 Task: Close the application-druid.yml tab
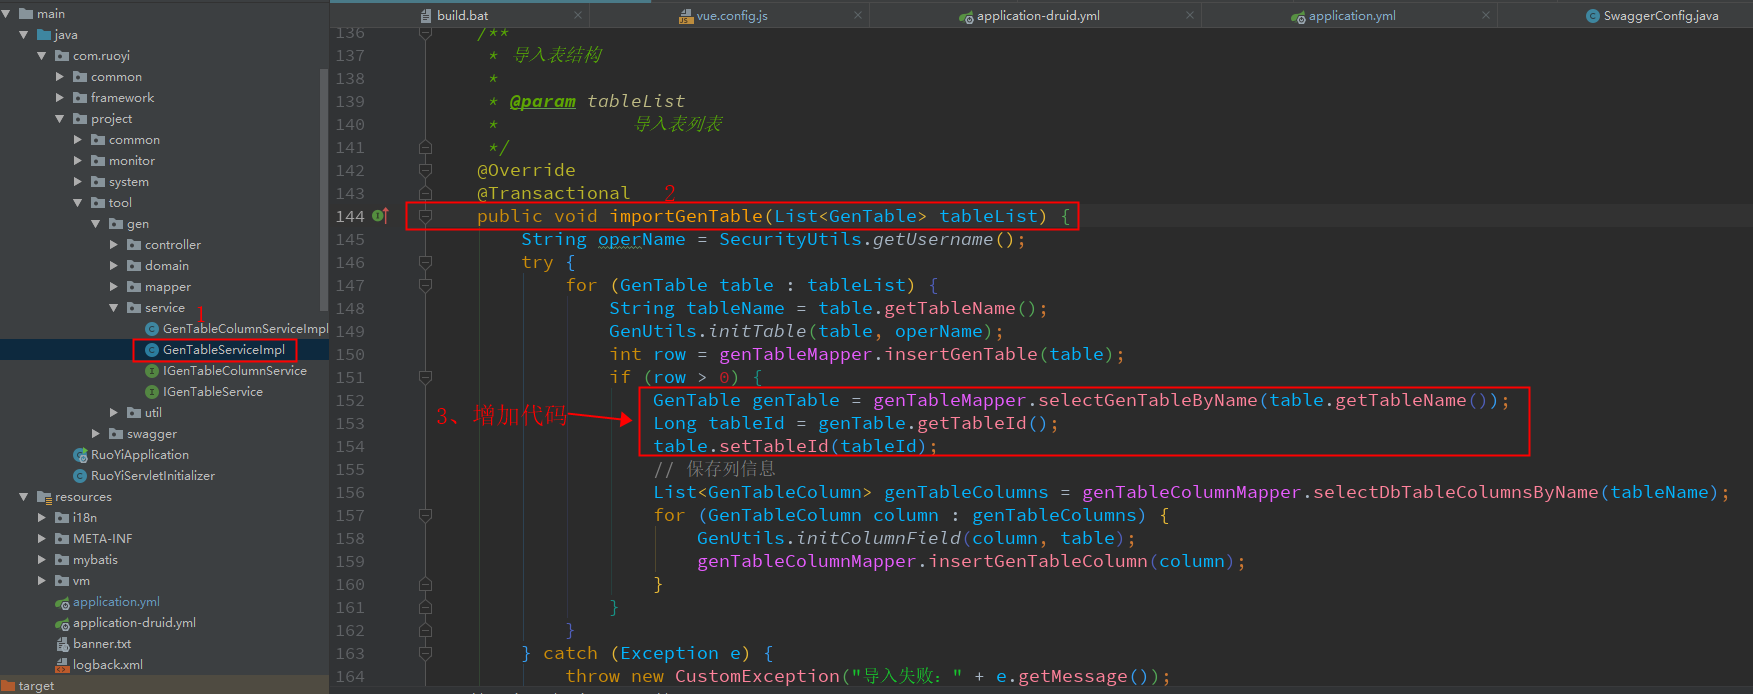pos(1190,15)
